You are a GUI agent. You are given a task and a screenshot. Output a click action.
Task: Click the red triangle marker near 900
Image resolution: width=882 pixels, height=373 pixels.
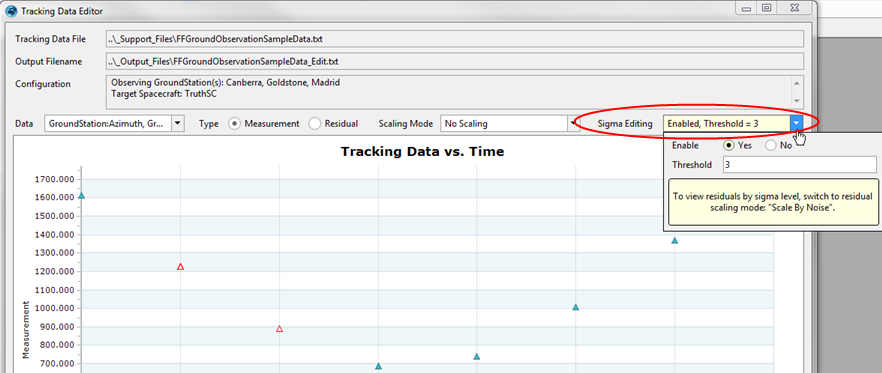click(280, 329)
